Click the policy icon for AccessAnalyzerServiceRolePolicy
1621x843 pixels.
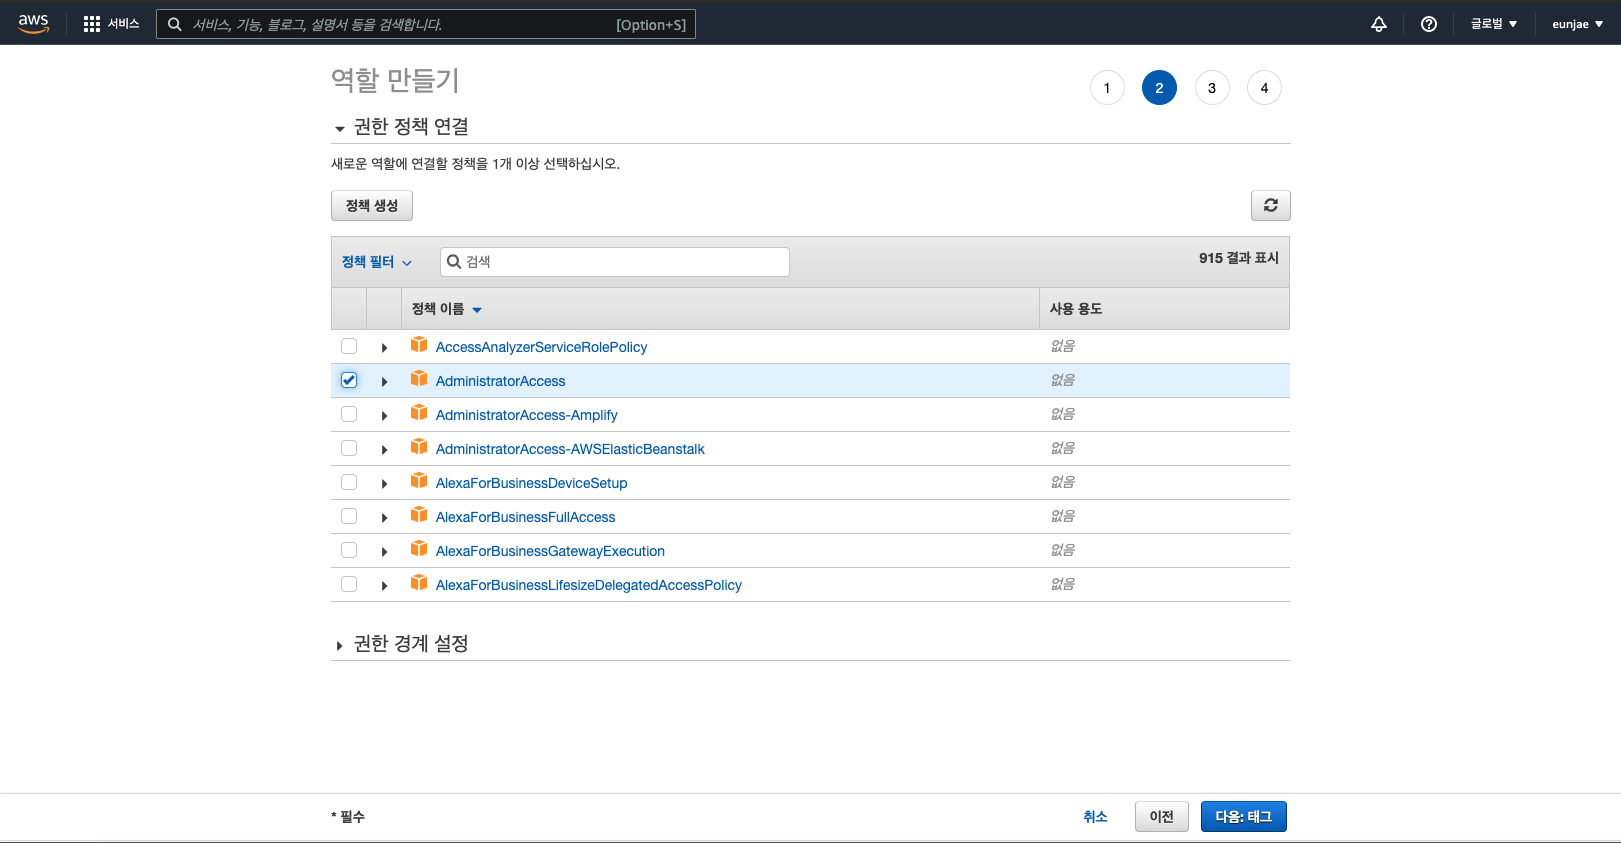pos(419,345)
